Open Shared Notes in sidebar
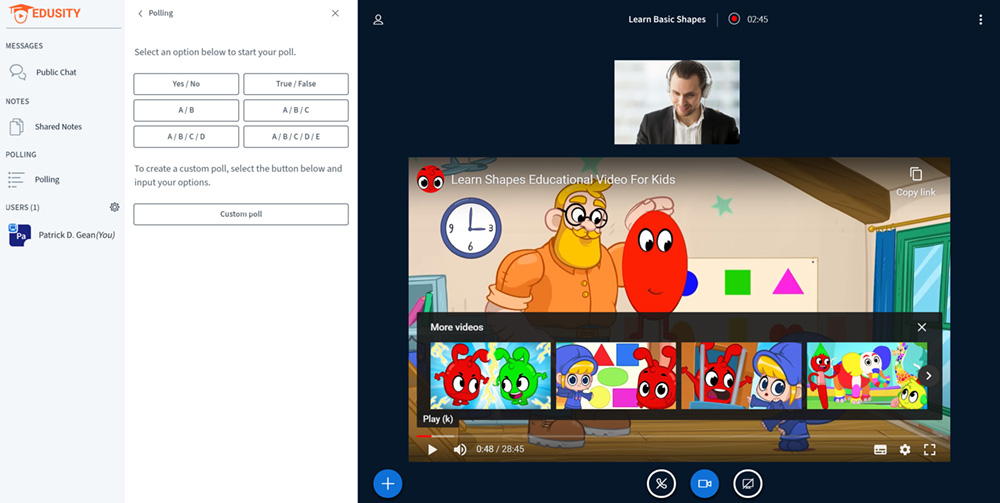1000x503 pixels. (58, 127)
